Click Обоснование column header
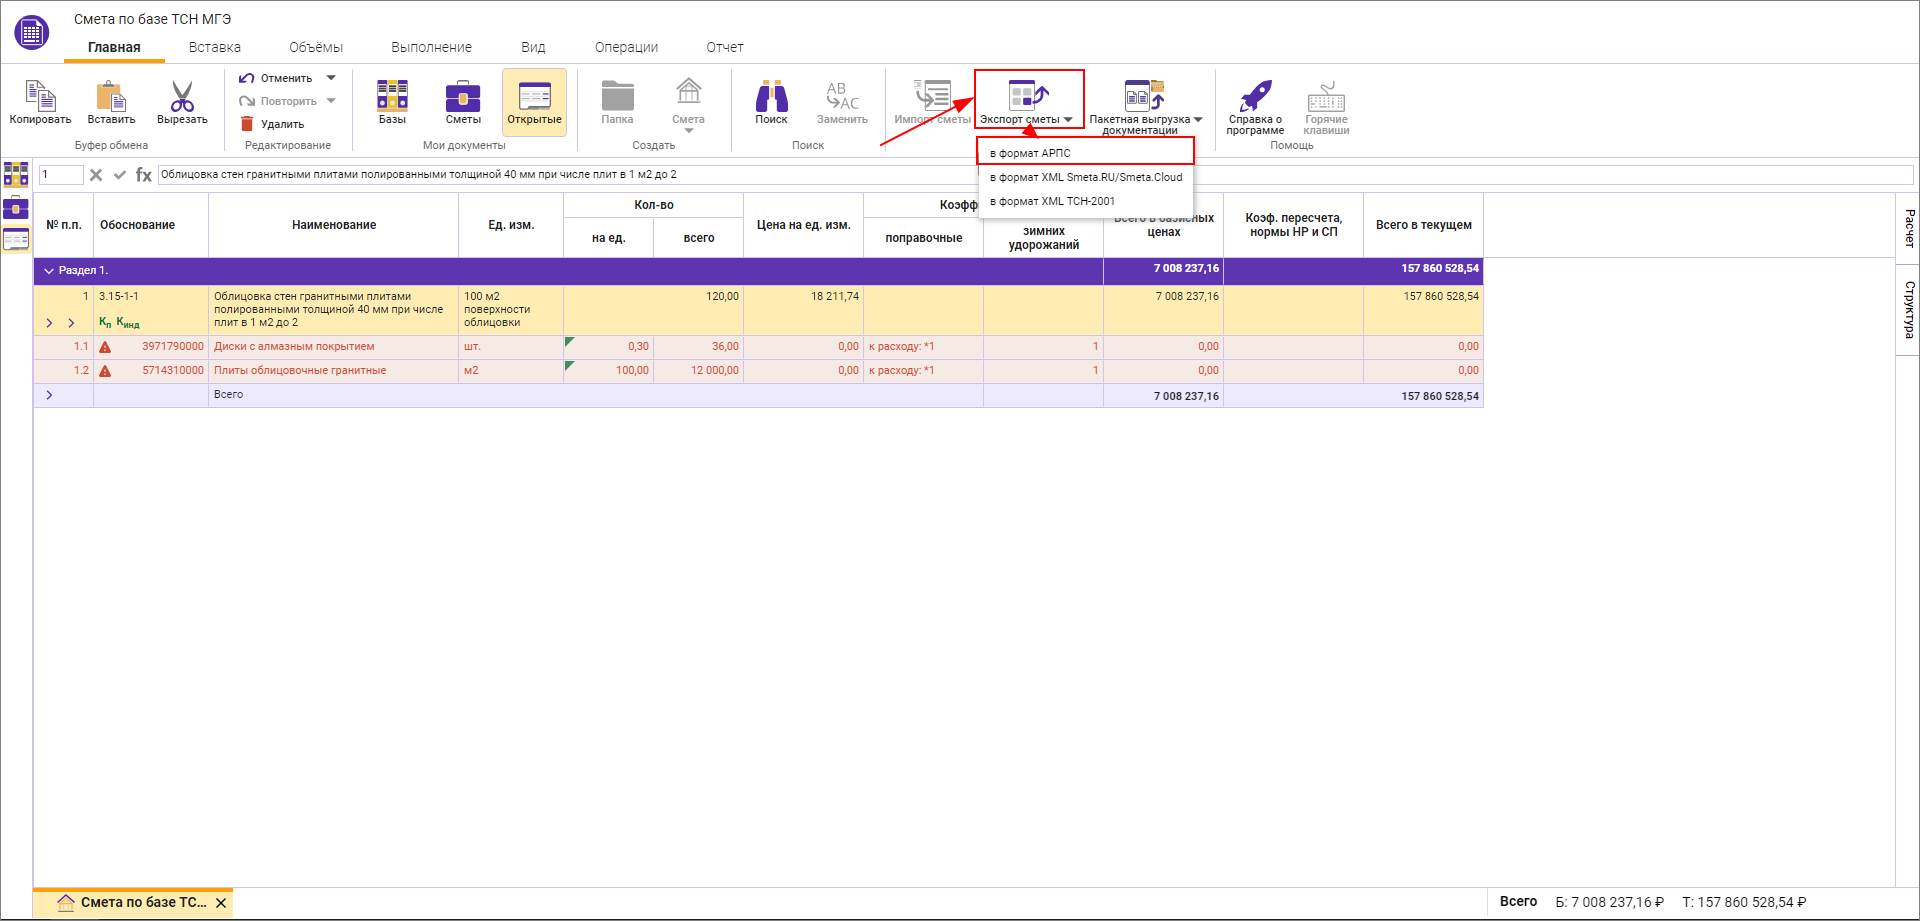 coord(151,225)
